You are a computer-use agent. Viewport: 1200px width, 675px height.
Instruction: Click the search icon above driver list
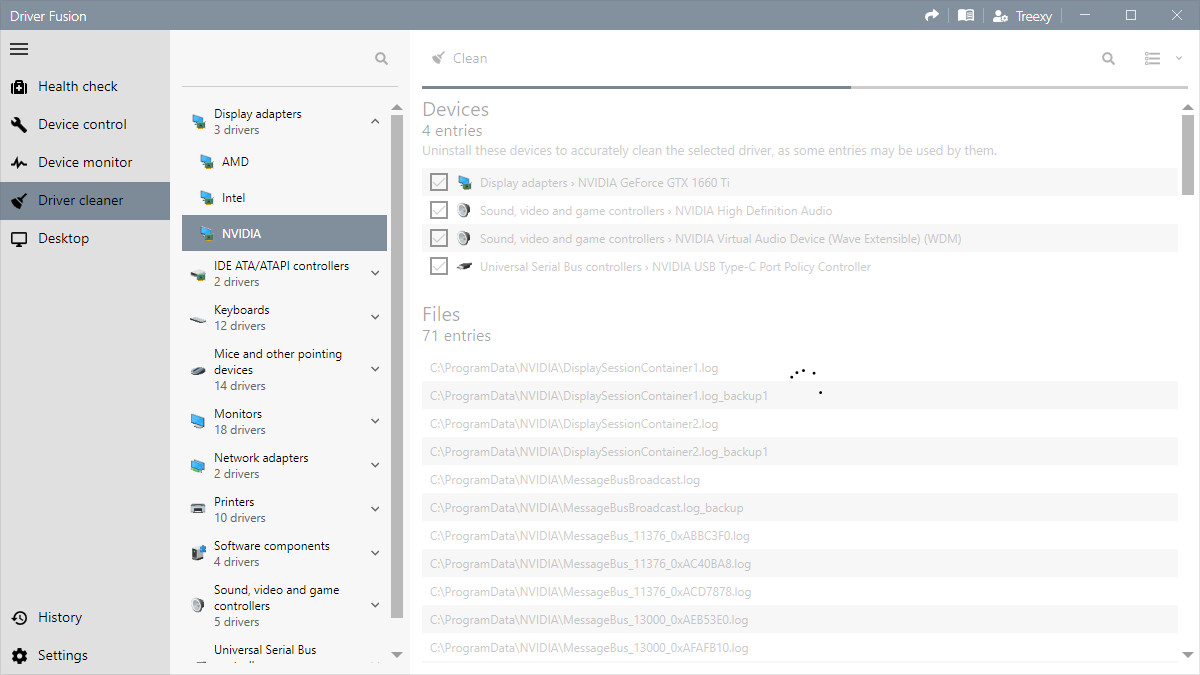coord(381,59)
